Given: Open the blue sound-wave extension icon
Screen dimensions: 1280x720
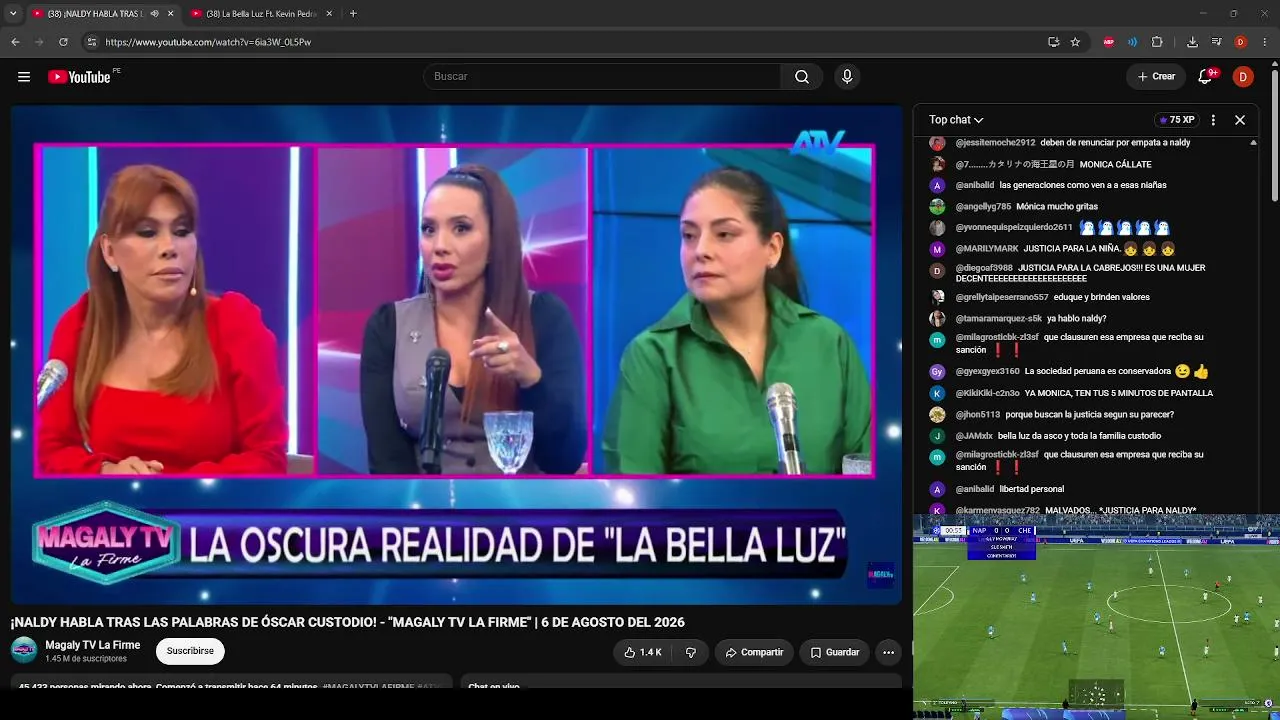Looking at the screenshot, I should pos(1133,42).
